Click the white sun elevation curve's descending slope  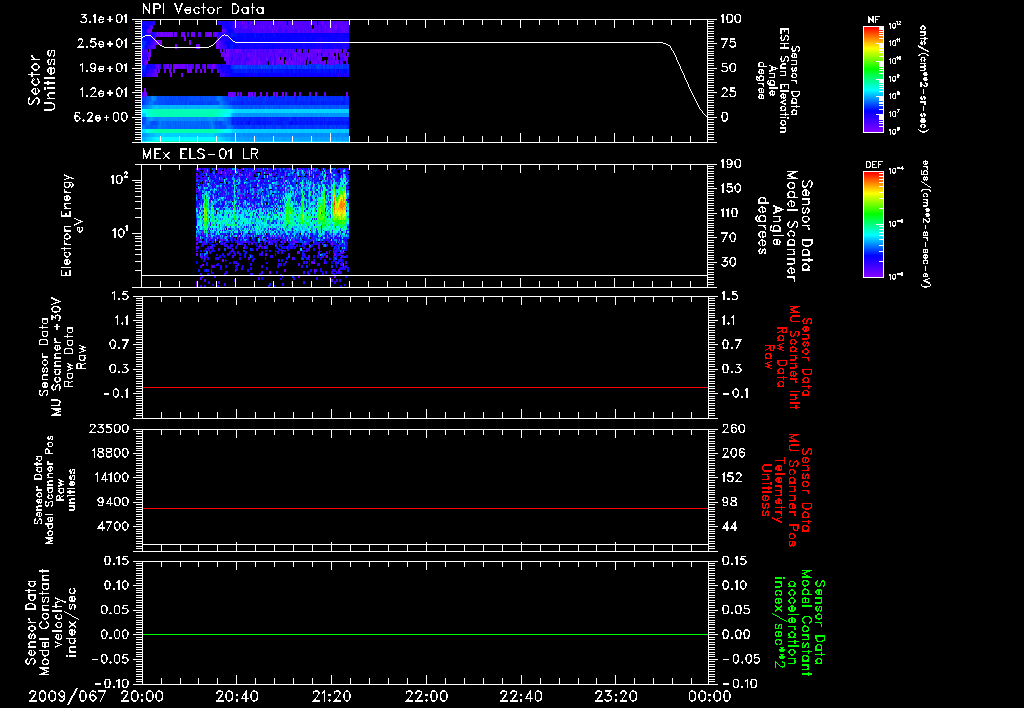pos(687,80)
